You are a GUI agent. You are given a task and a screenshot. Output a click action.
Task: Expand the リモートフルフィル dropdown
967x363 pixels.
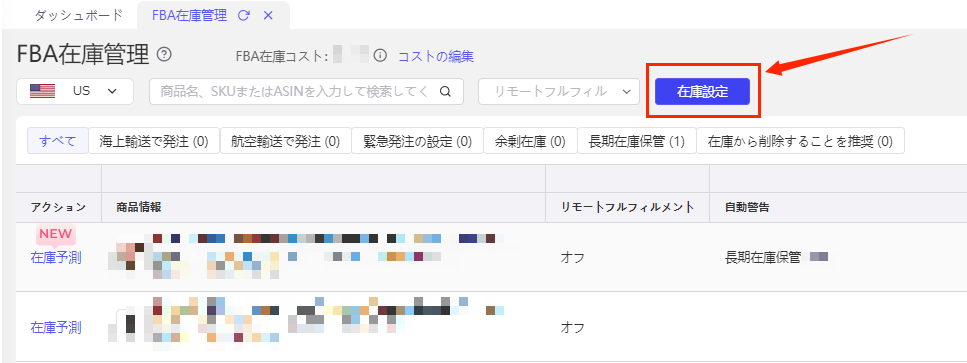559,91
